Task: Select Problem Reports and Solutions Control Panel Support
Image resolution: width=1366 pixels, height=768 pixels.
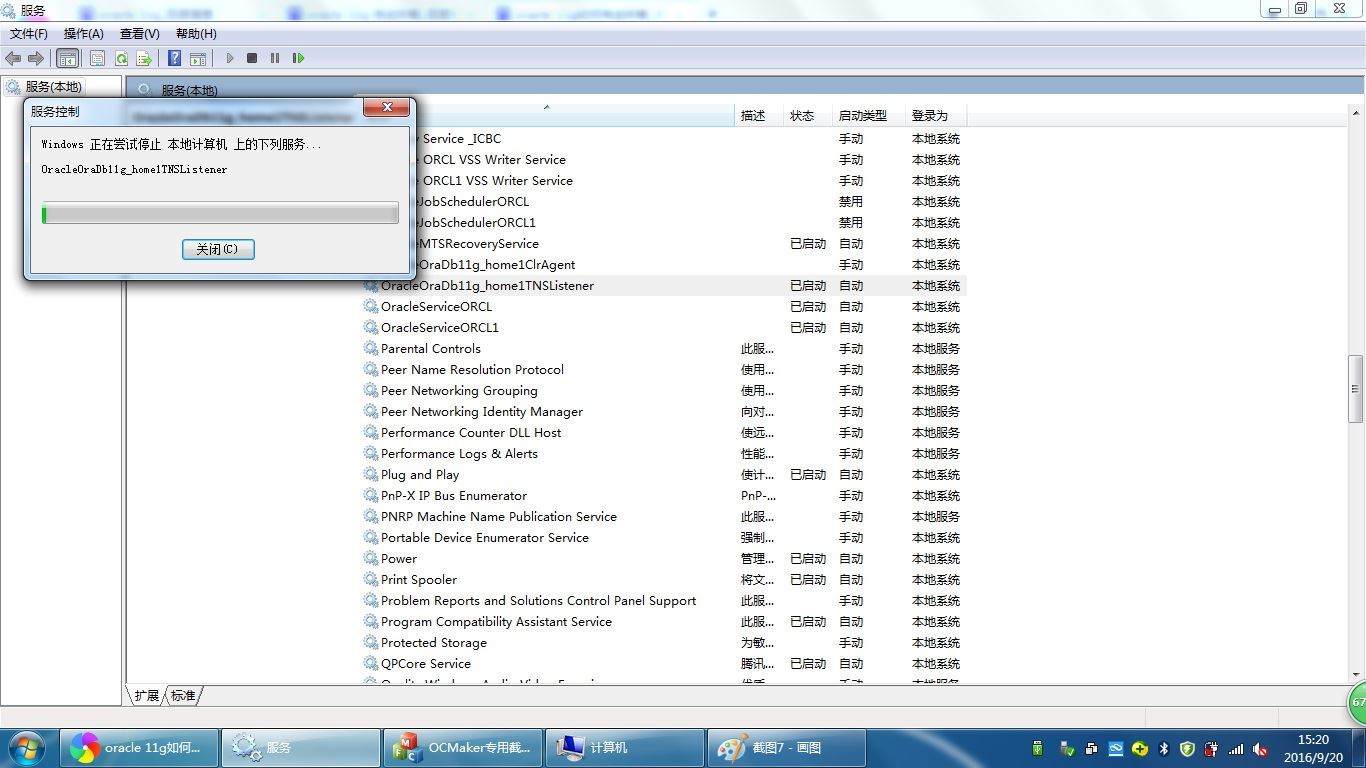Action: tap(538, 601)
